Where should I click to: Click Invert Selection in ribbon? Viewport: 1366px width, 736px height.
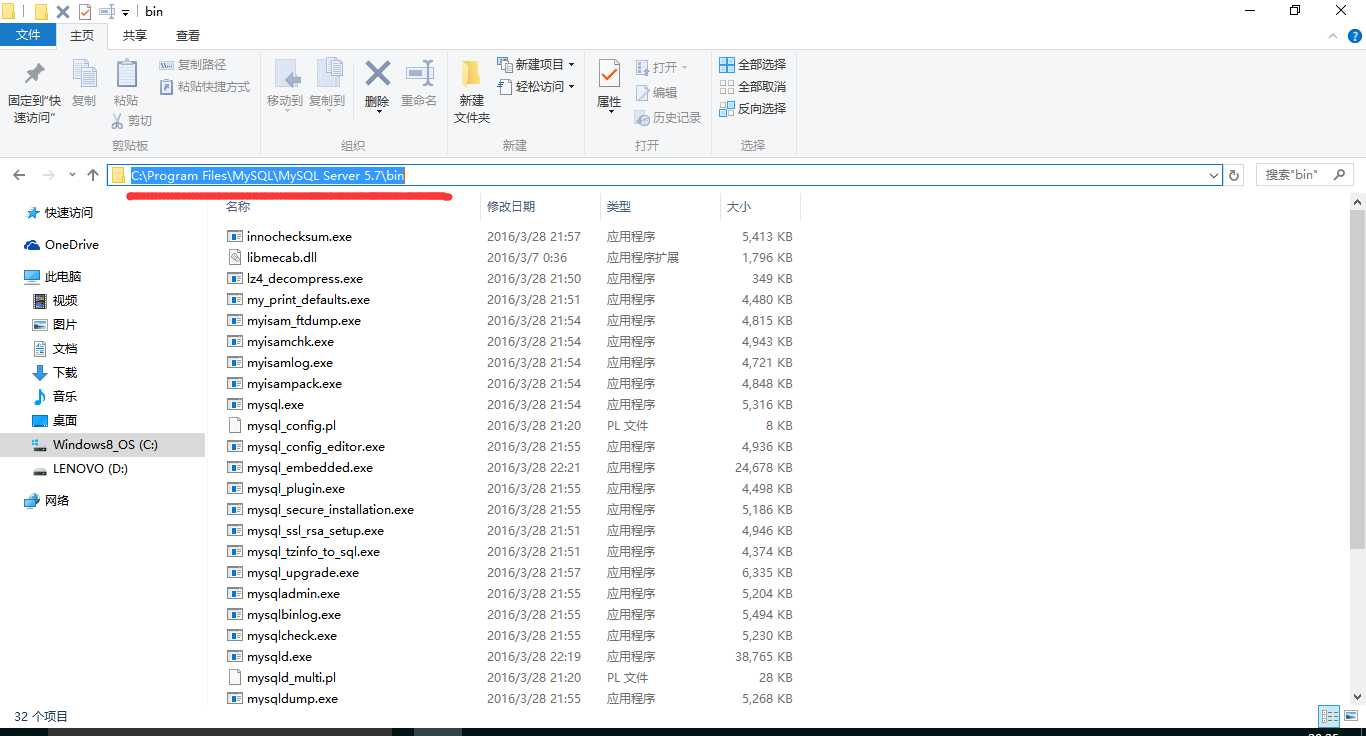tap(752, 109)
